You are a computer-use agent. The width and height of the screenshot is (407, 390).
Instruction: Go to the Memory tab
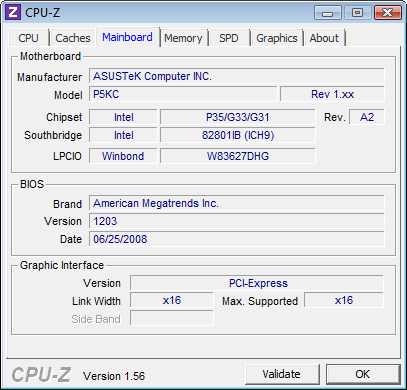click(x=183, y=38)
